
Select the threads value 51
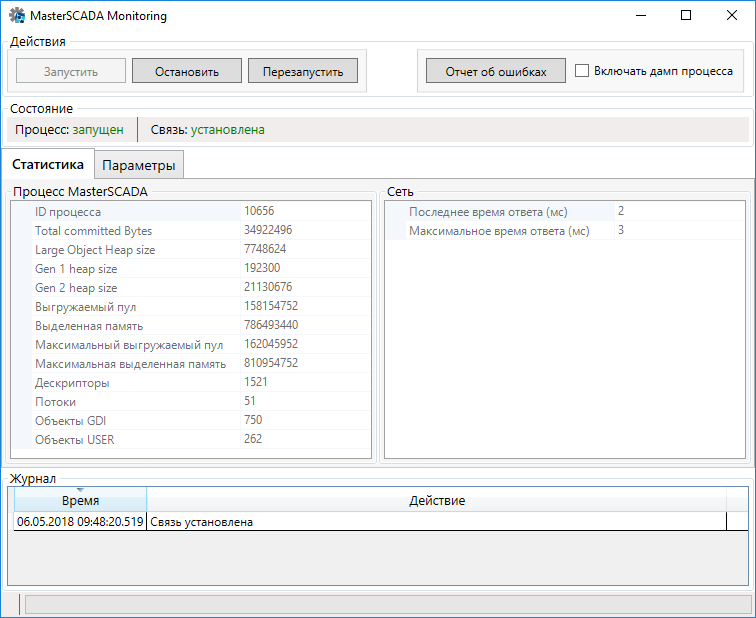(x=250, y=401)
